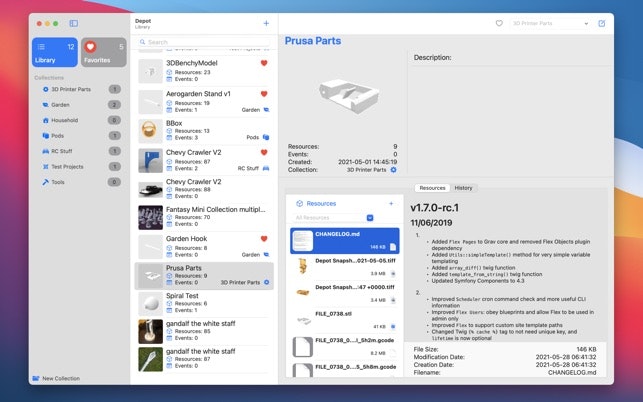Click the RC Stuff car icon on Chevy Crawler row
The image size is (643, 402).
[x=266, y=168]
